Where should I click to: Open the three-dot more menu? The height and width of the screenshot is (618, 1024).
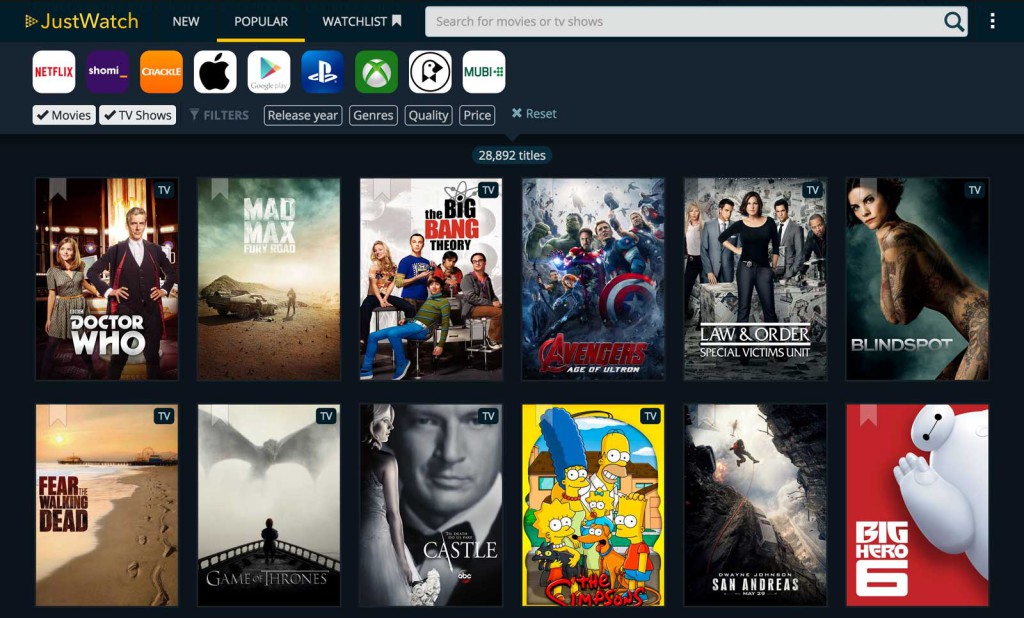point(992,21)
